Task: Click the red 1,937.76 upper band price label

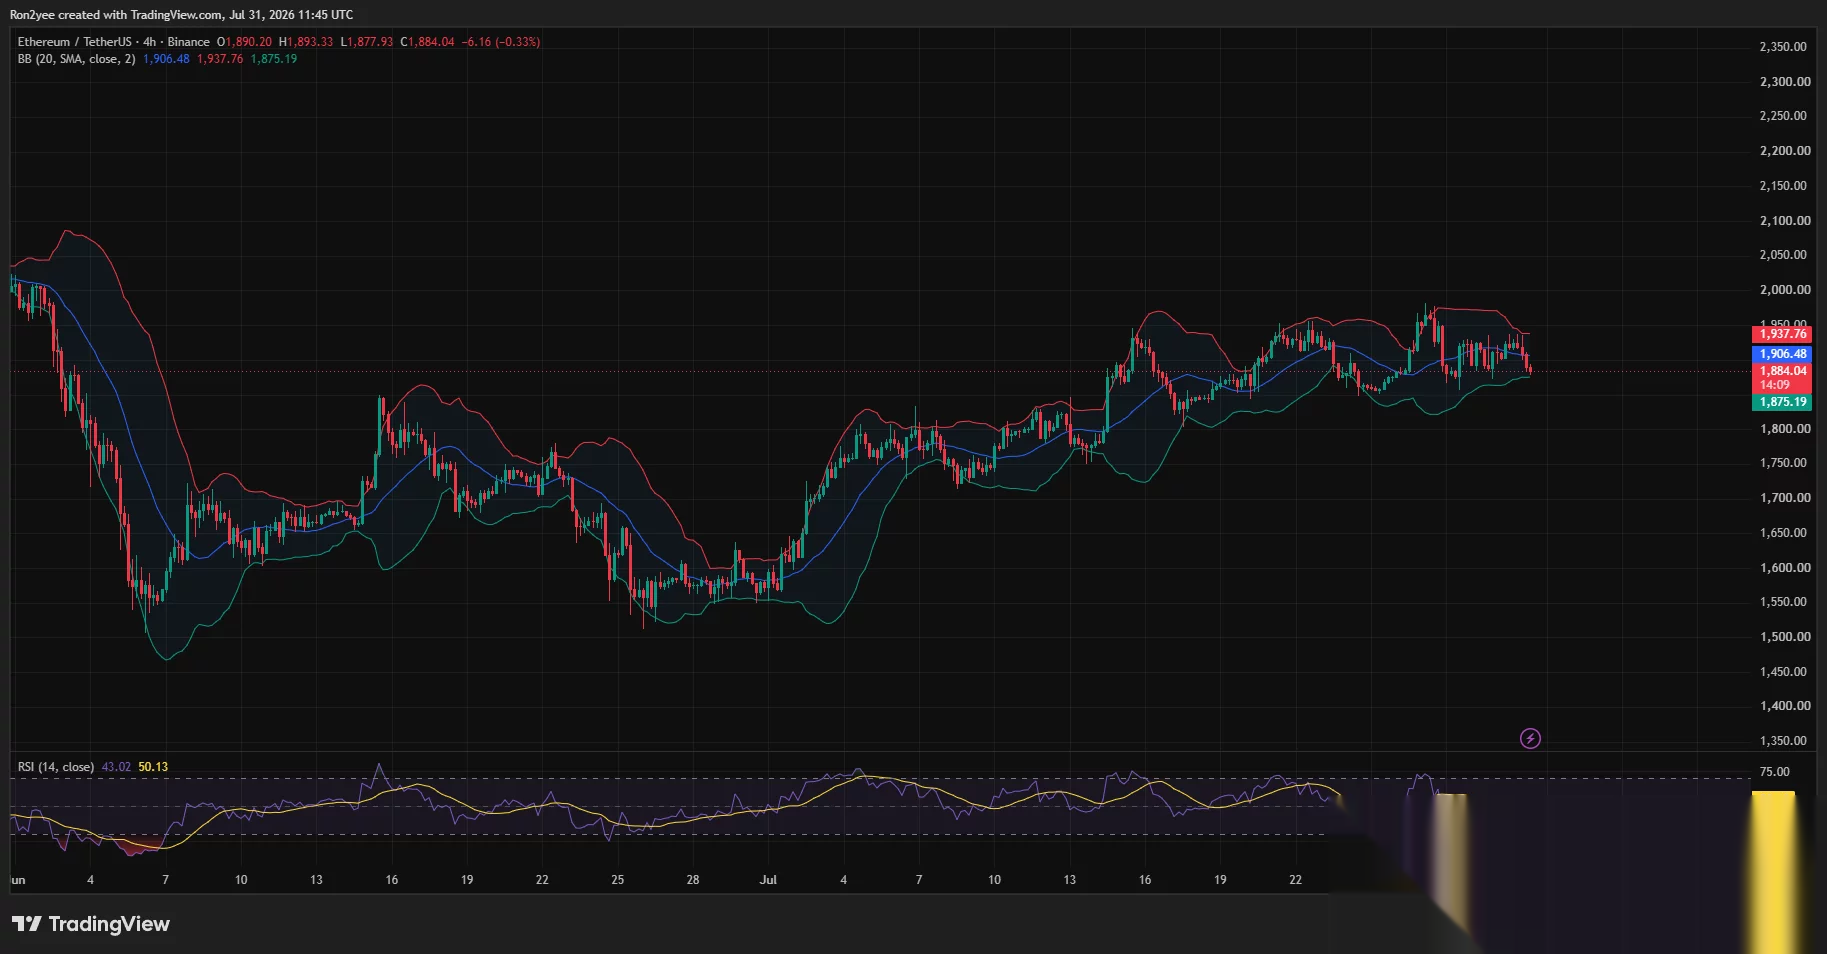Action: coord(1783,334)
